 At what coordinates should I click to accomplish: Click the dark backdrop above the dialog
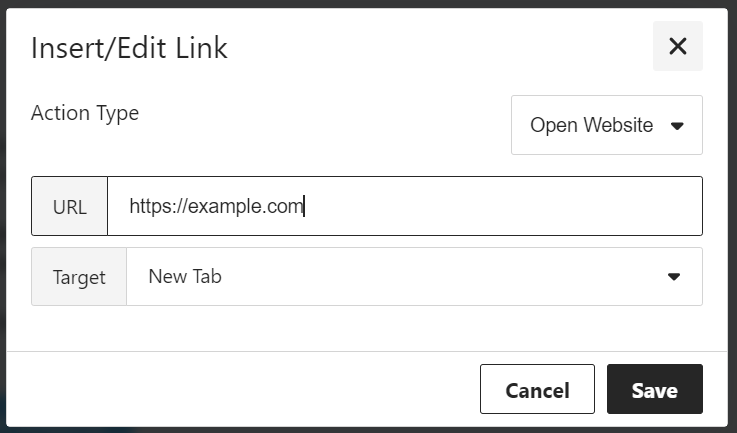368,4
